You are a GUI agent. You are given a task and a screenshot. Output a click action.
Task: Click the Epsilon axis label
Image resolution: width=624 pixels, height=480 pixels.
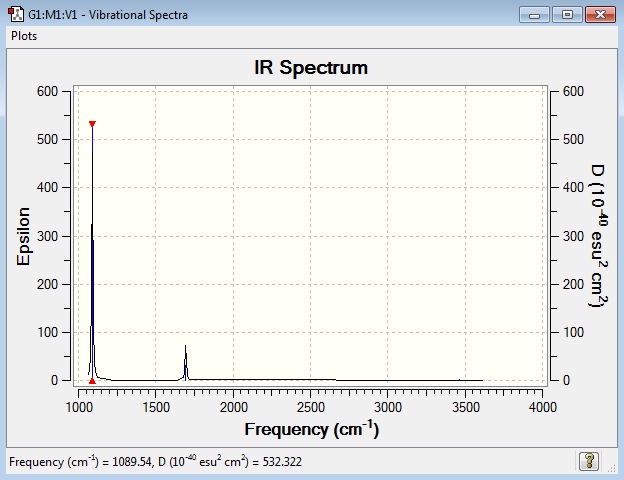(23, 236)
